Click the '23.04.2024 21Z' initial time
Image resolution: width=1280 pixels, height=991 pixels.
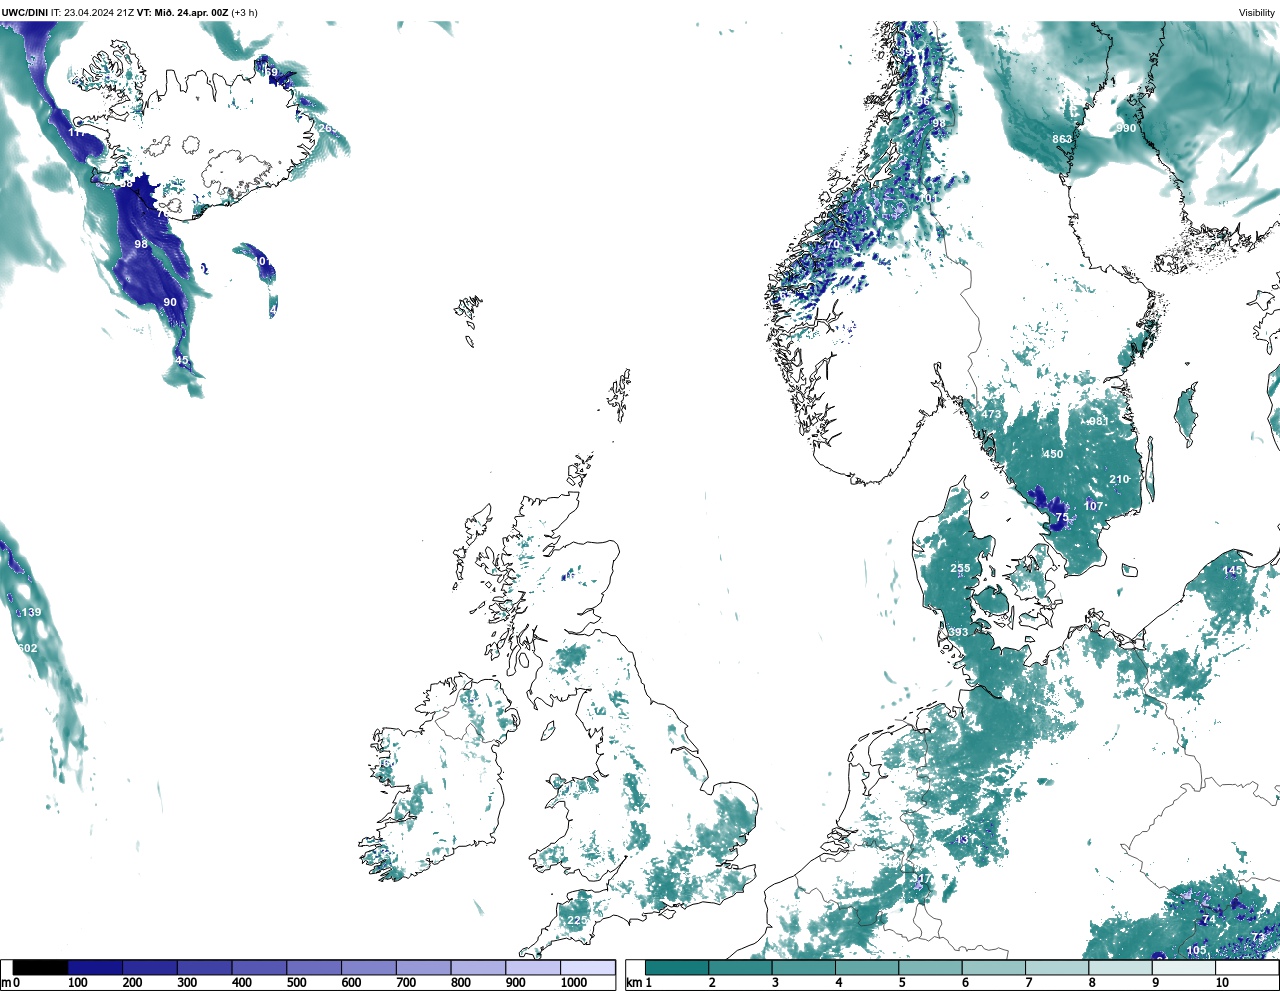tap(98, 13)
